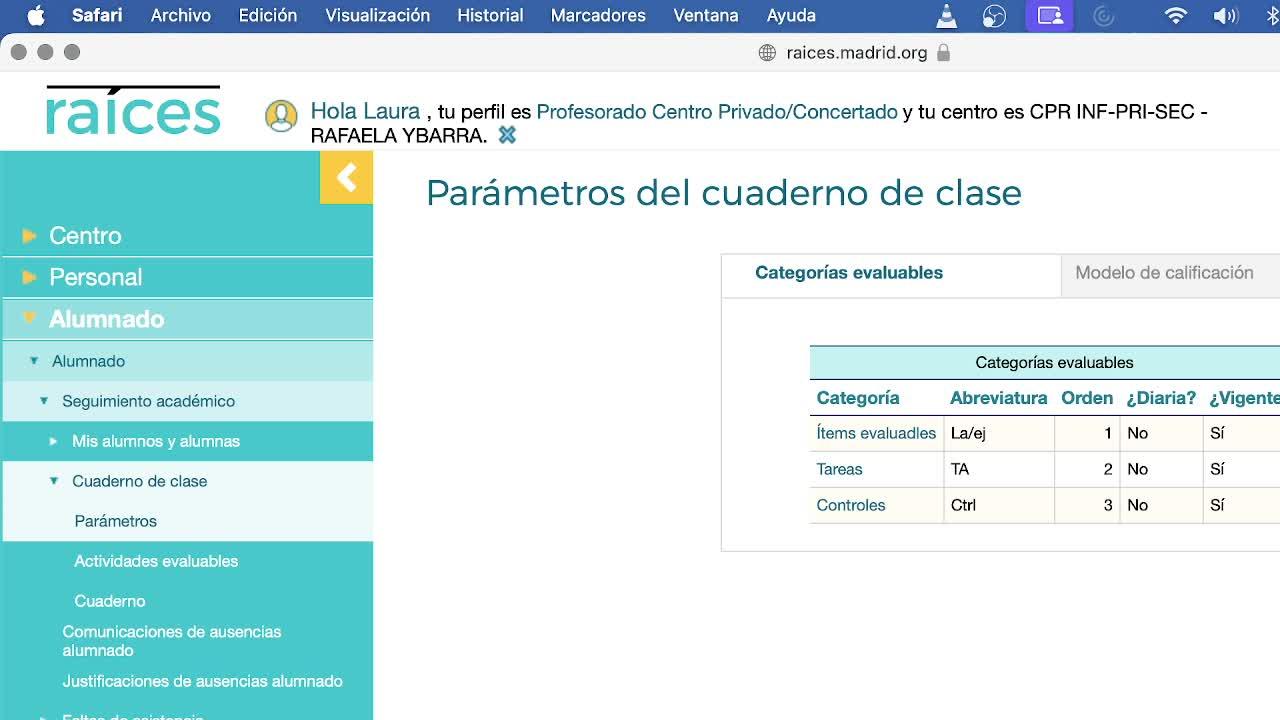The image size is (1280, 720).
Task: Click the VLC cone icon in the menu bar
Action: point(946,16)
